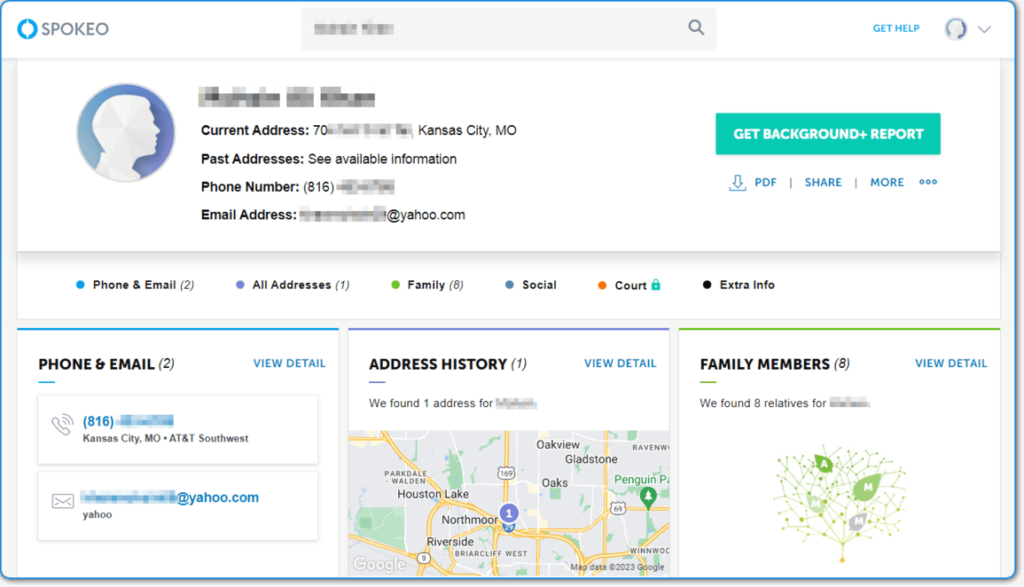The height and width of the screenshot is (587, 1024).
Task: Click the search magnifier icon
Action: [696, 28]
